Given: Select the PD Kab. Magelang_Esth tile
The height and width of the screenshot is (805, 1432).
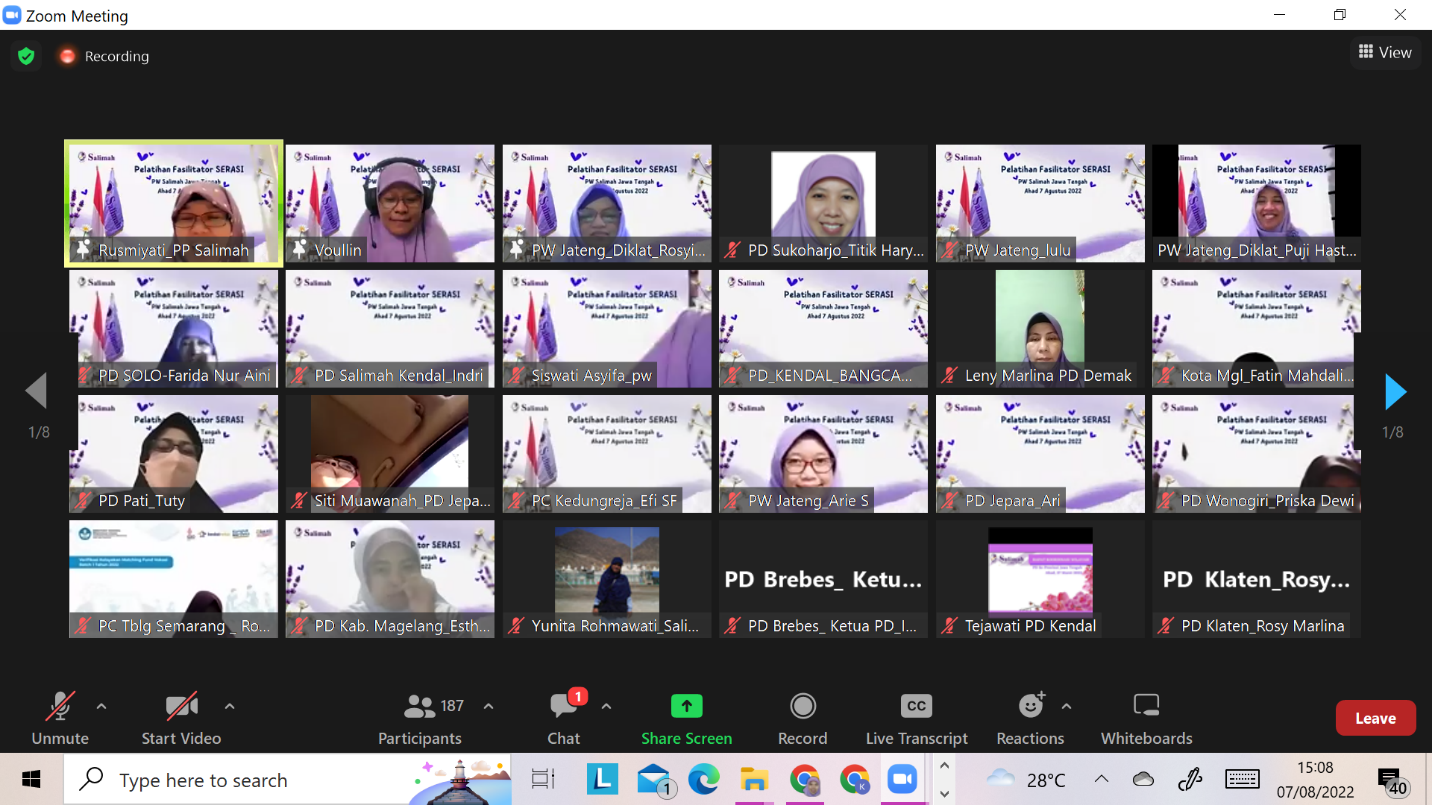Looking at the screenshot, I should (x=390, y=579).
